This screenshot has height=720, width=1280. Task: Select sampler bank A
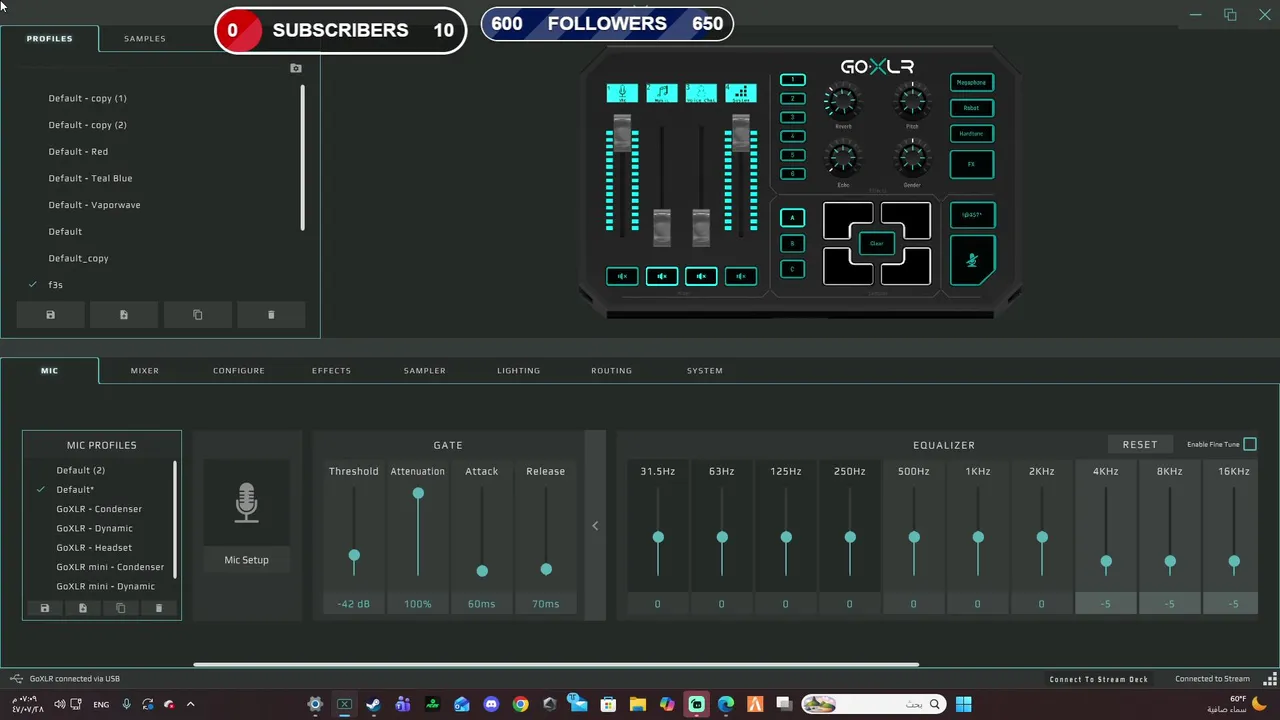click(793, 217)
